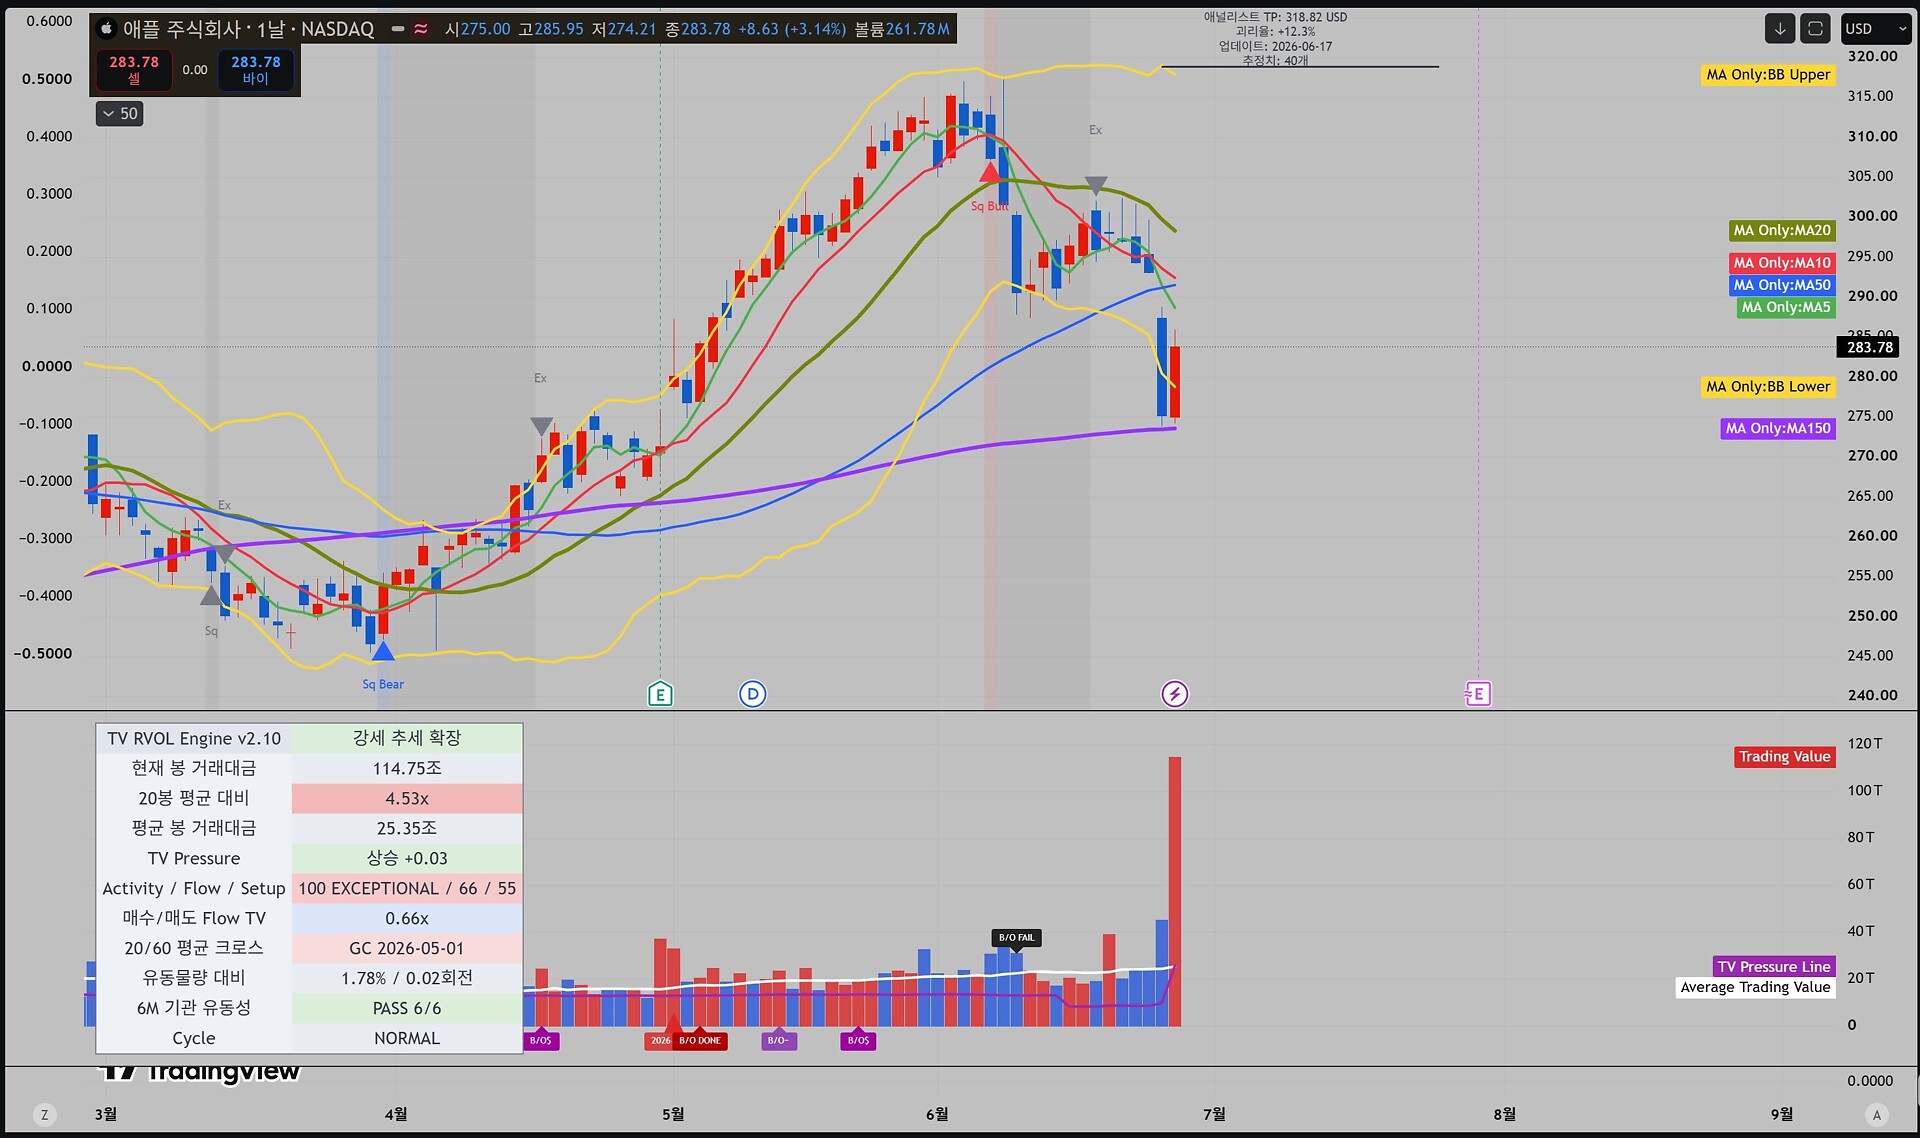This screenshot has height=1138, width=1920.
Task: Click the down-arrow button beside the USD selector
Action: pyautogui.click(x=1780, y=29)
